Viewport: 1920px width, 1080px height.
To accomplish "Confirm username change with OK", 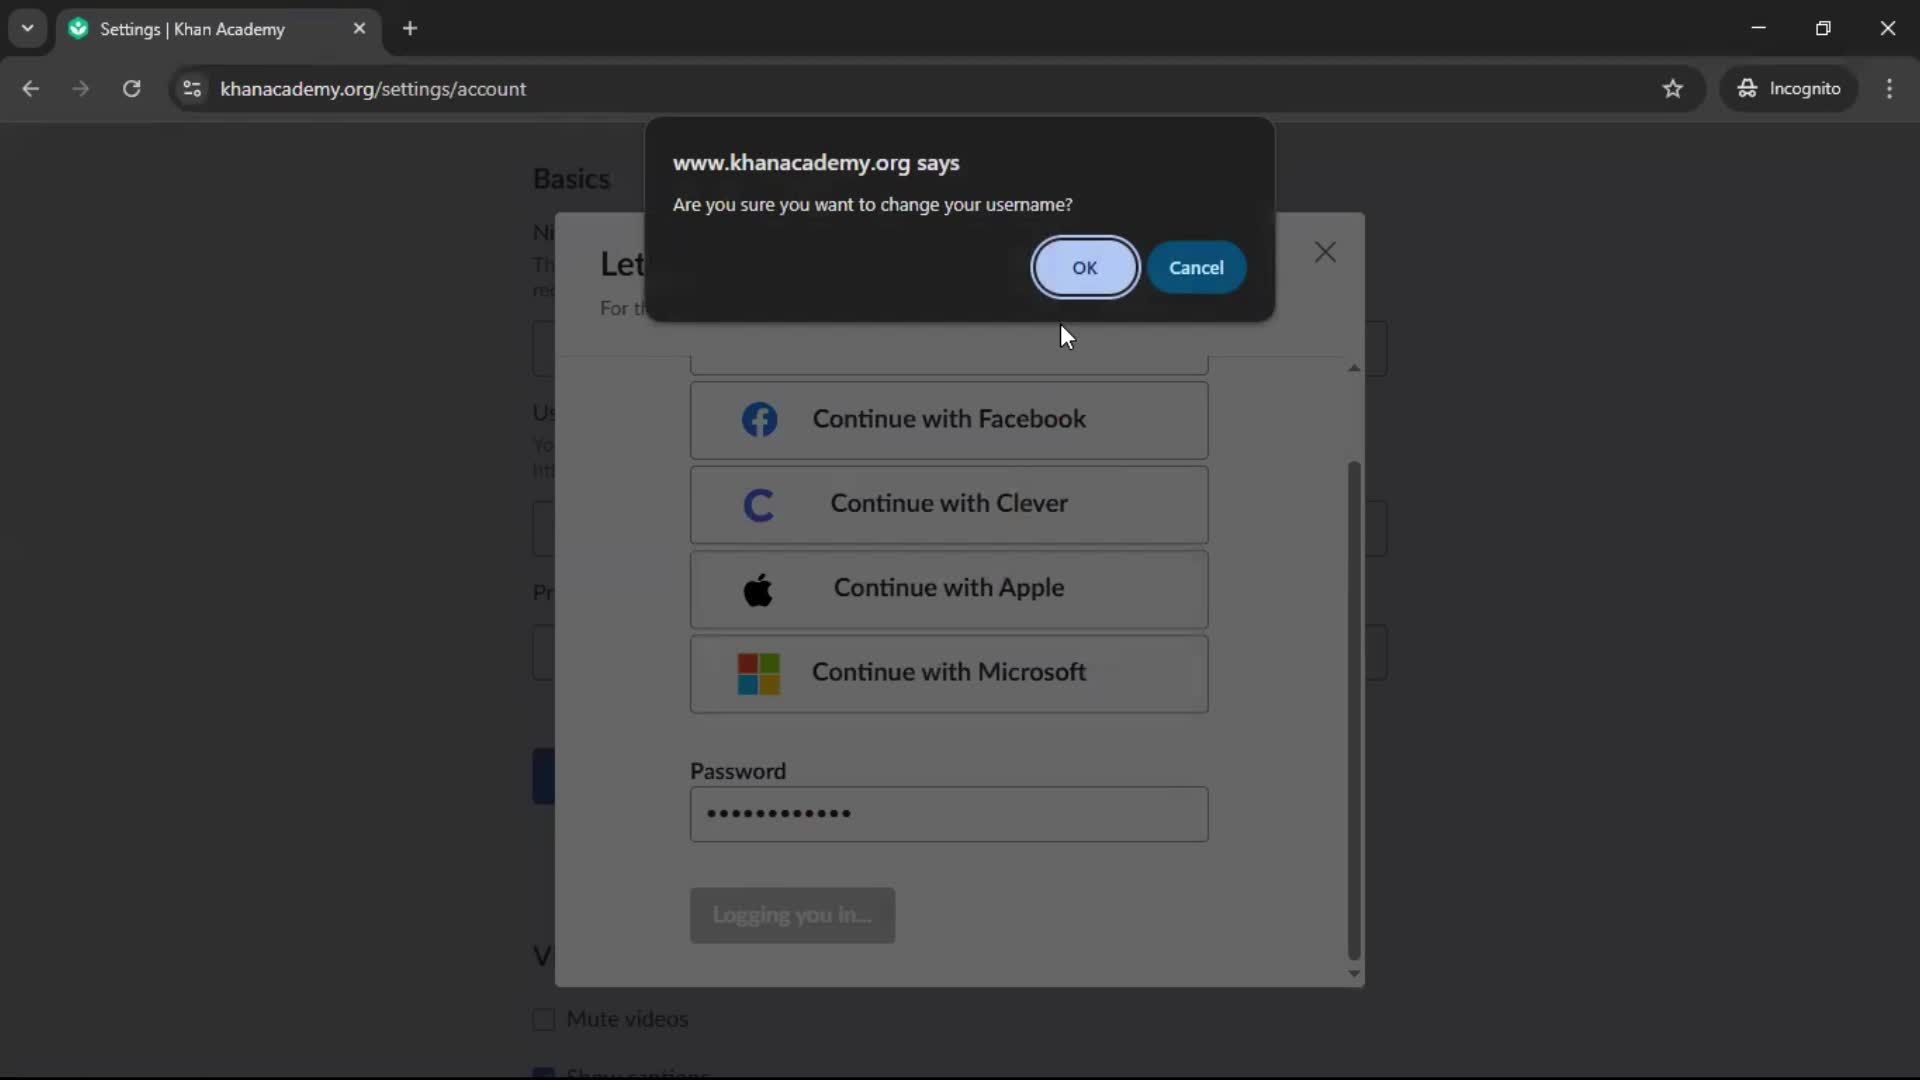I will pos(1085,268).
